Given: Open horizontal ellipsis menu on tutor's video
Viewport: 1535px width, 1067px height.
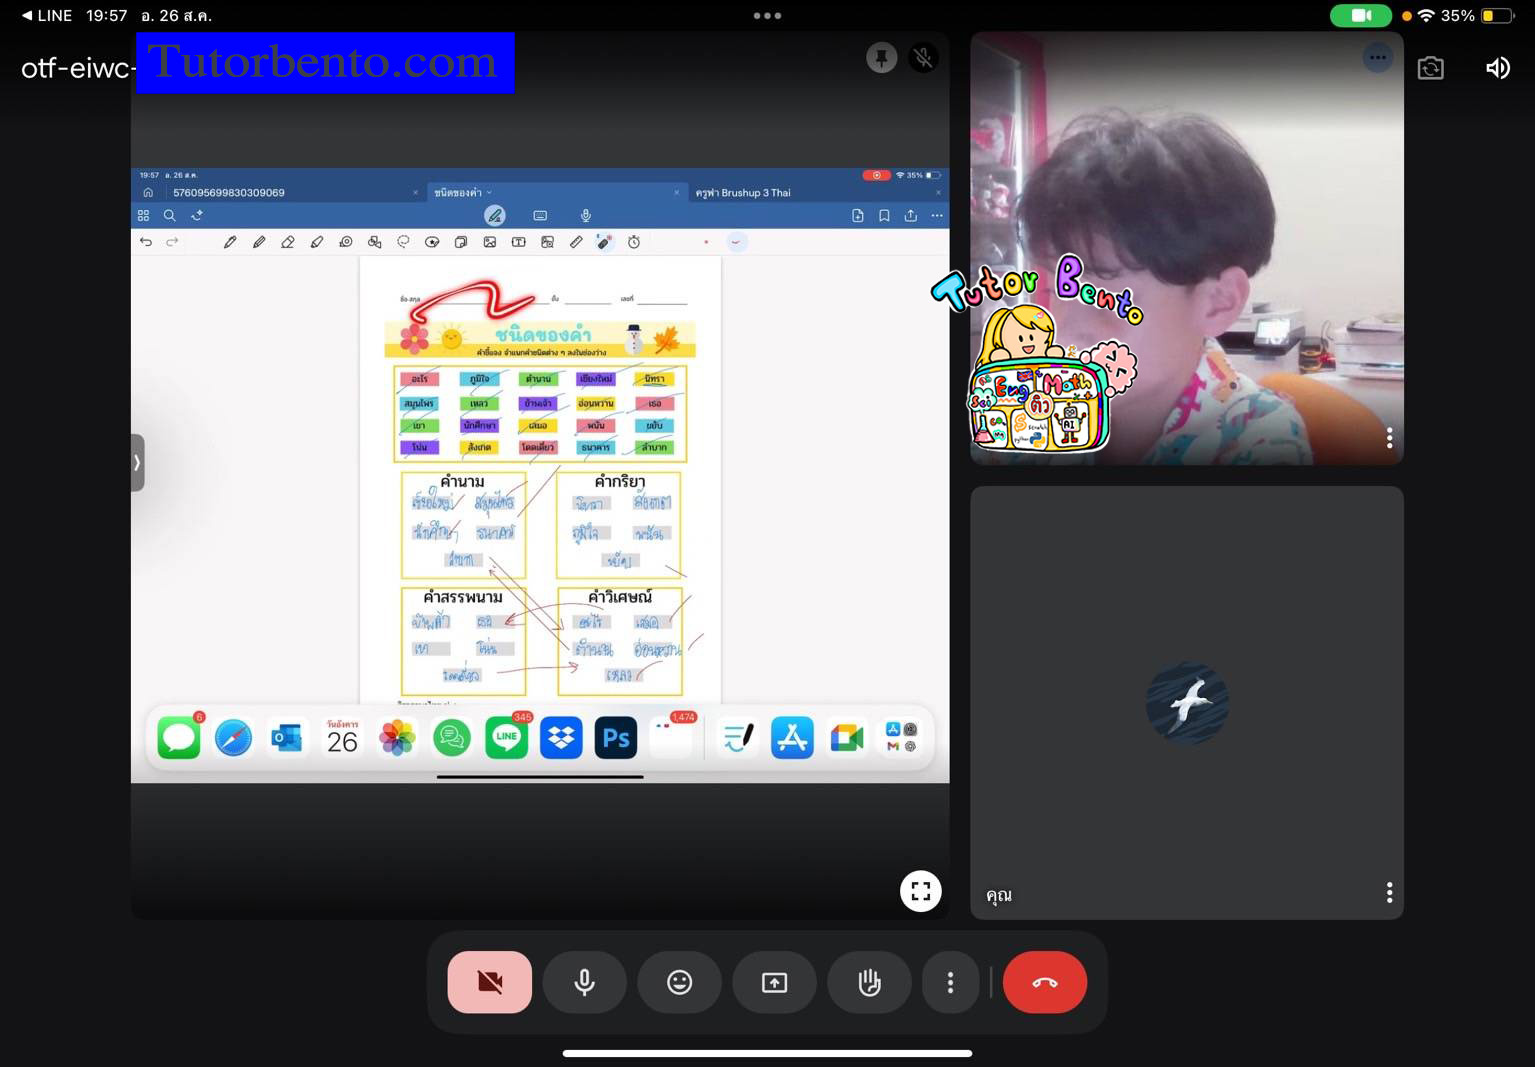Looking at the screenshot, I should click(x=1377, y=58).
